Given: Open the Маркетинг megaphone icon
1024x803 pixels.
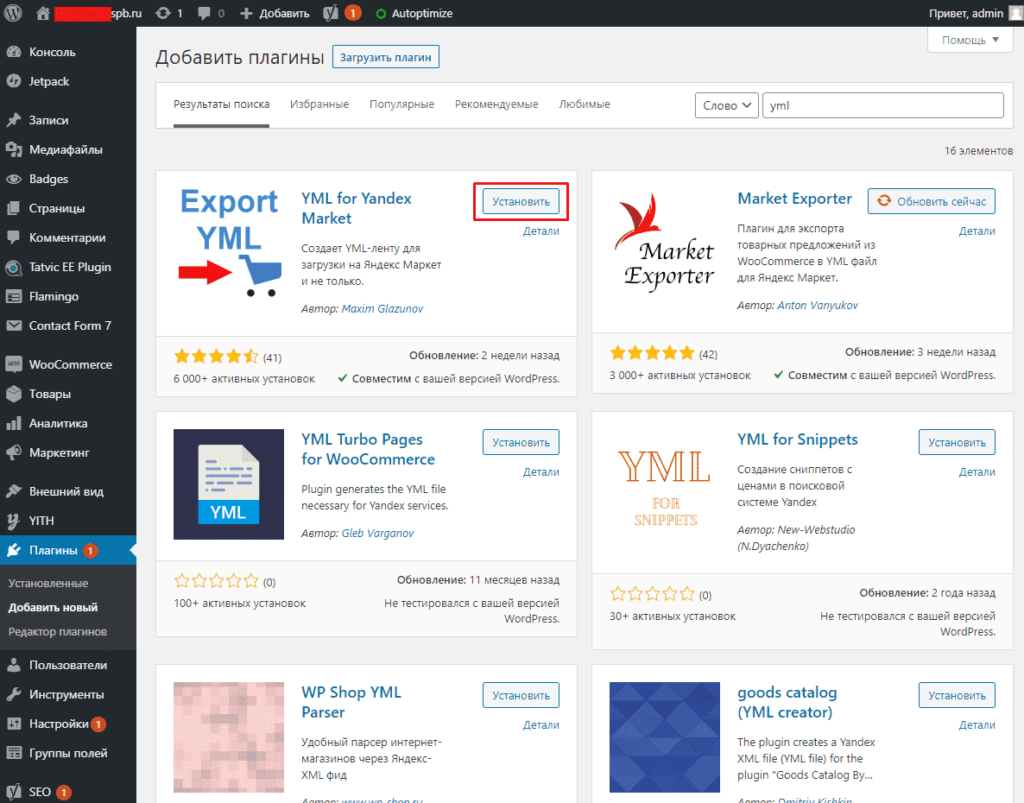Looking at the screenshot, I should coord(14,452).
